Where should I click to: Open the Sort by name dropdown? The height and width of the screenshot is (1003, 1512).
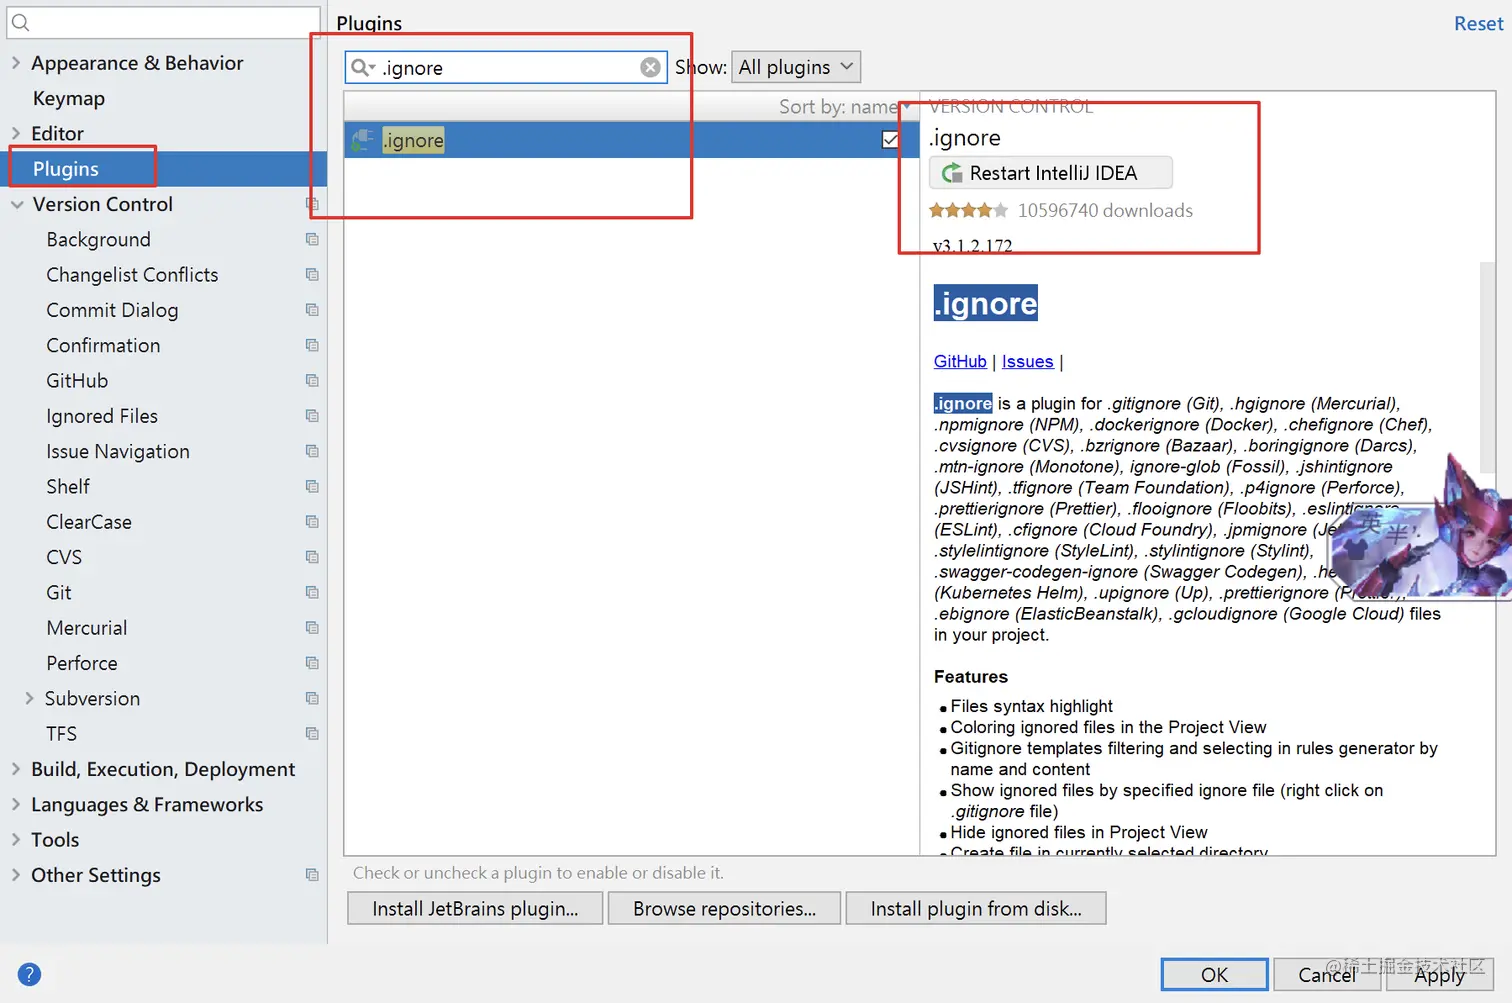pyautogui.click(x=844, y=106)
